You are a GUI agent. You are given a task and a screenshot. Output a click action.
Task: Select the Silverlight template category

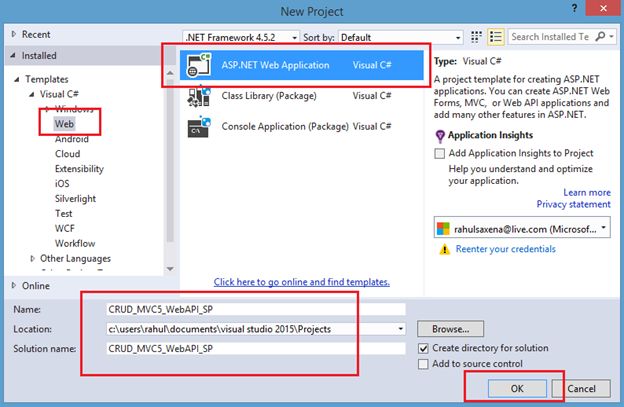pos(75,199)
